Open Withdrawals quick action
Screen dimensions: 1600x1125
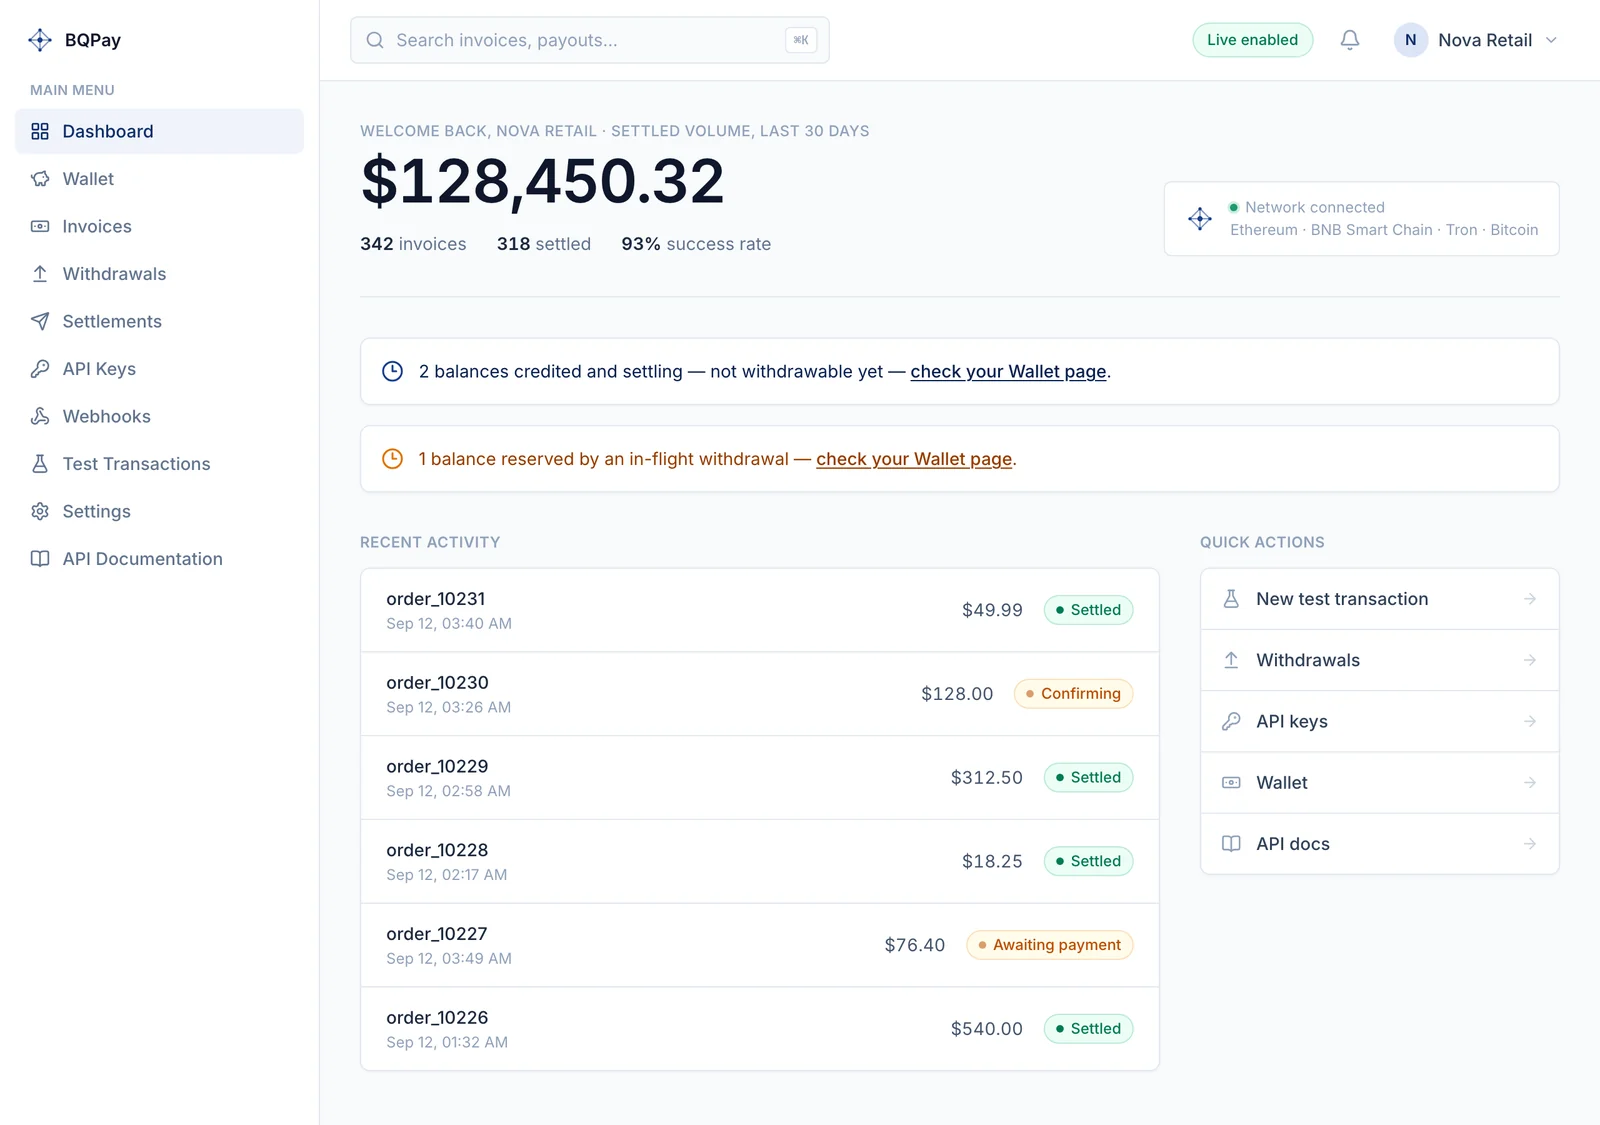coord(1380,660)
